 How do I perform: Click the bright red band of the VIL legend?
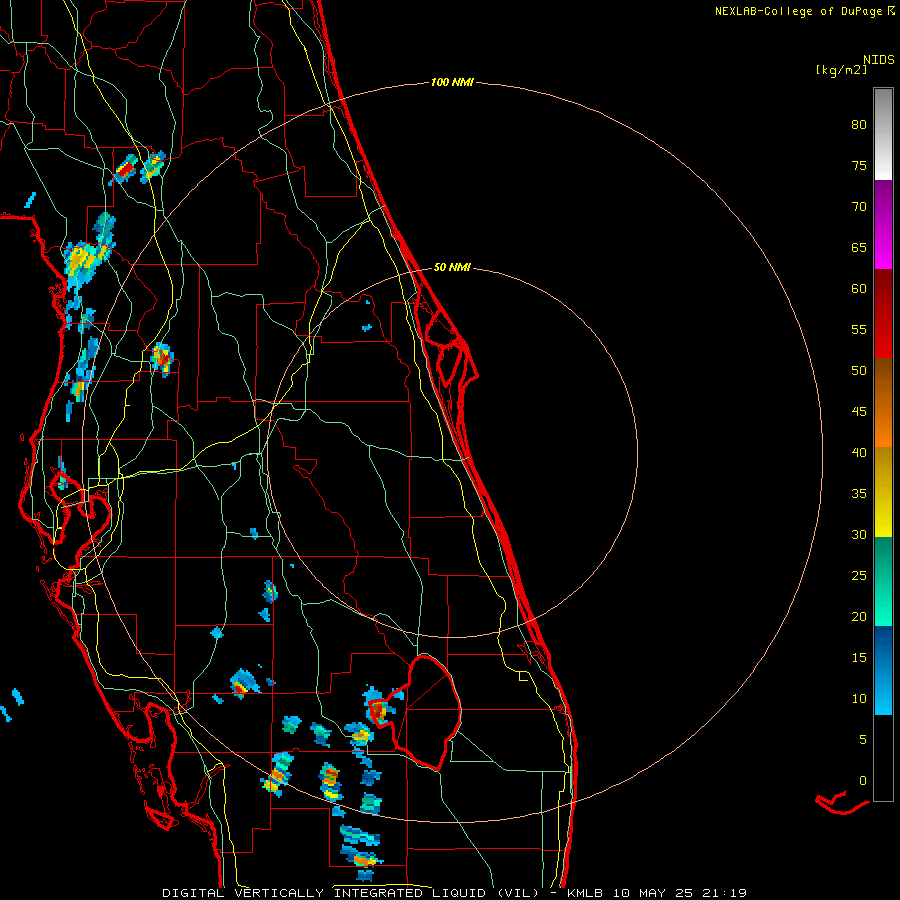[883, 313]
